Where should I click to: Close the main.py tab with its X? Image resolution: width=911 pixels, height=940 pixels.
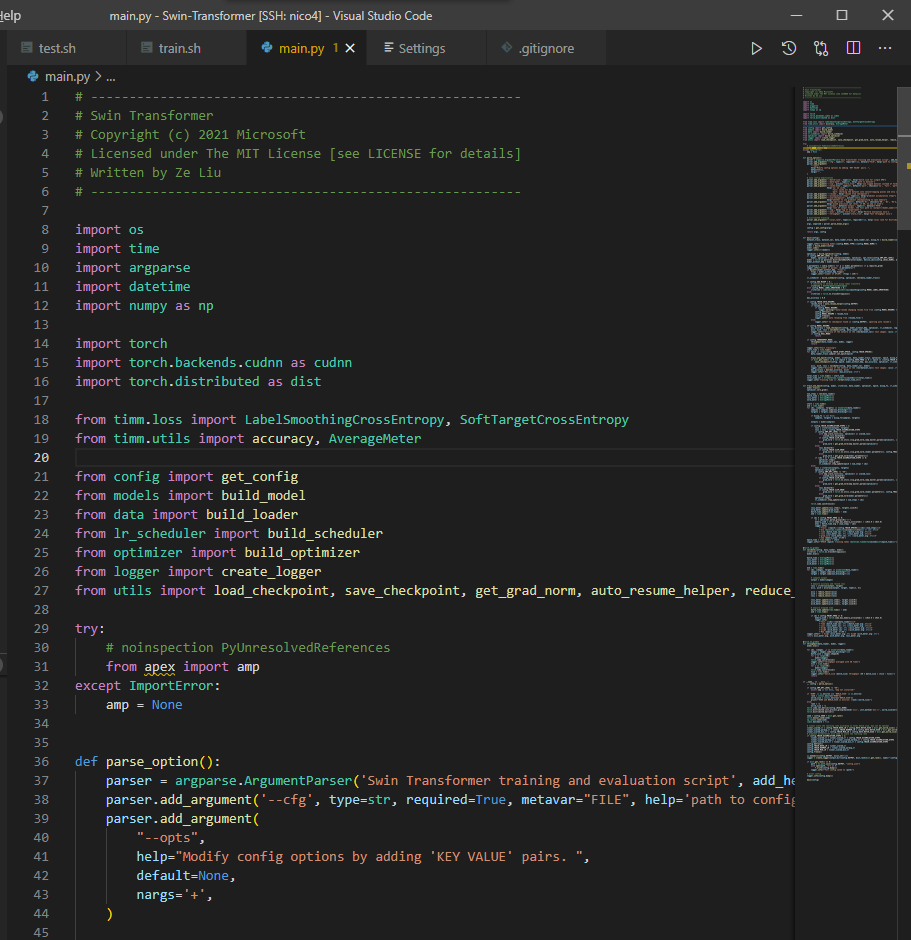tap(349, 46)
